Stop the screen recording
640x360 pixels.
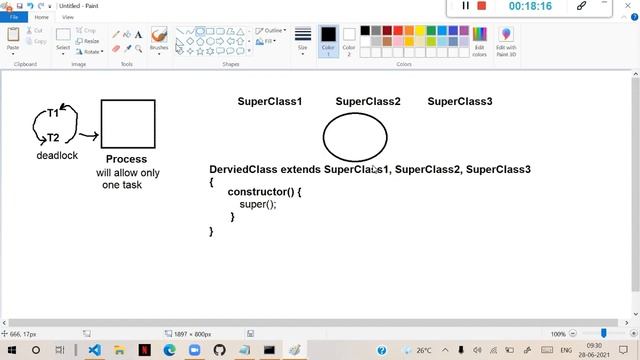point(482,6)
